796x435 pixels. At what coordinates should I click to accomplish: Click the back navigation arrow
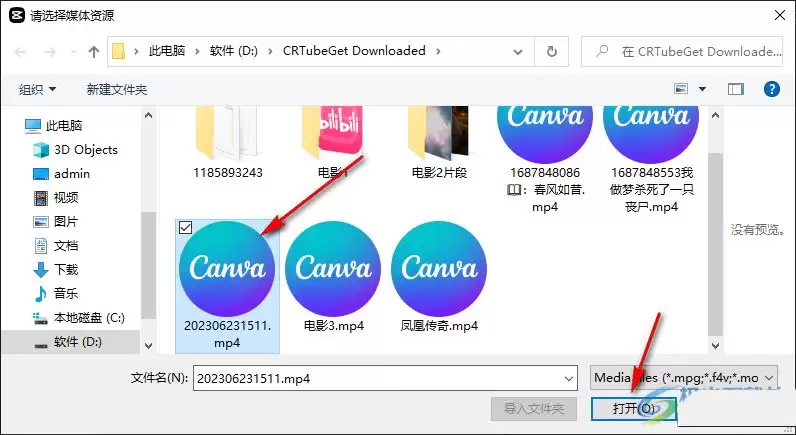pyautogui.click(x=21, y=51)
